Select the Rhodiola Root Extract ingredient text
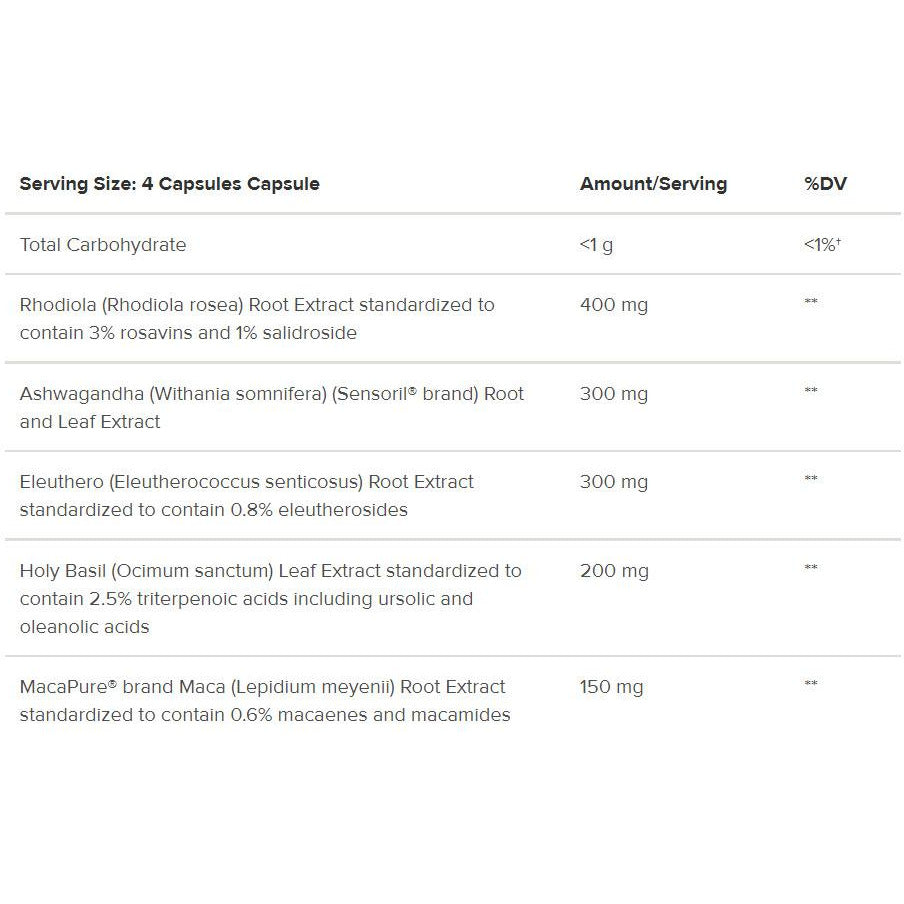Screen dimensions: 904x904 coord(257,319)
